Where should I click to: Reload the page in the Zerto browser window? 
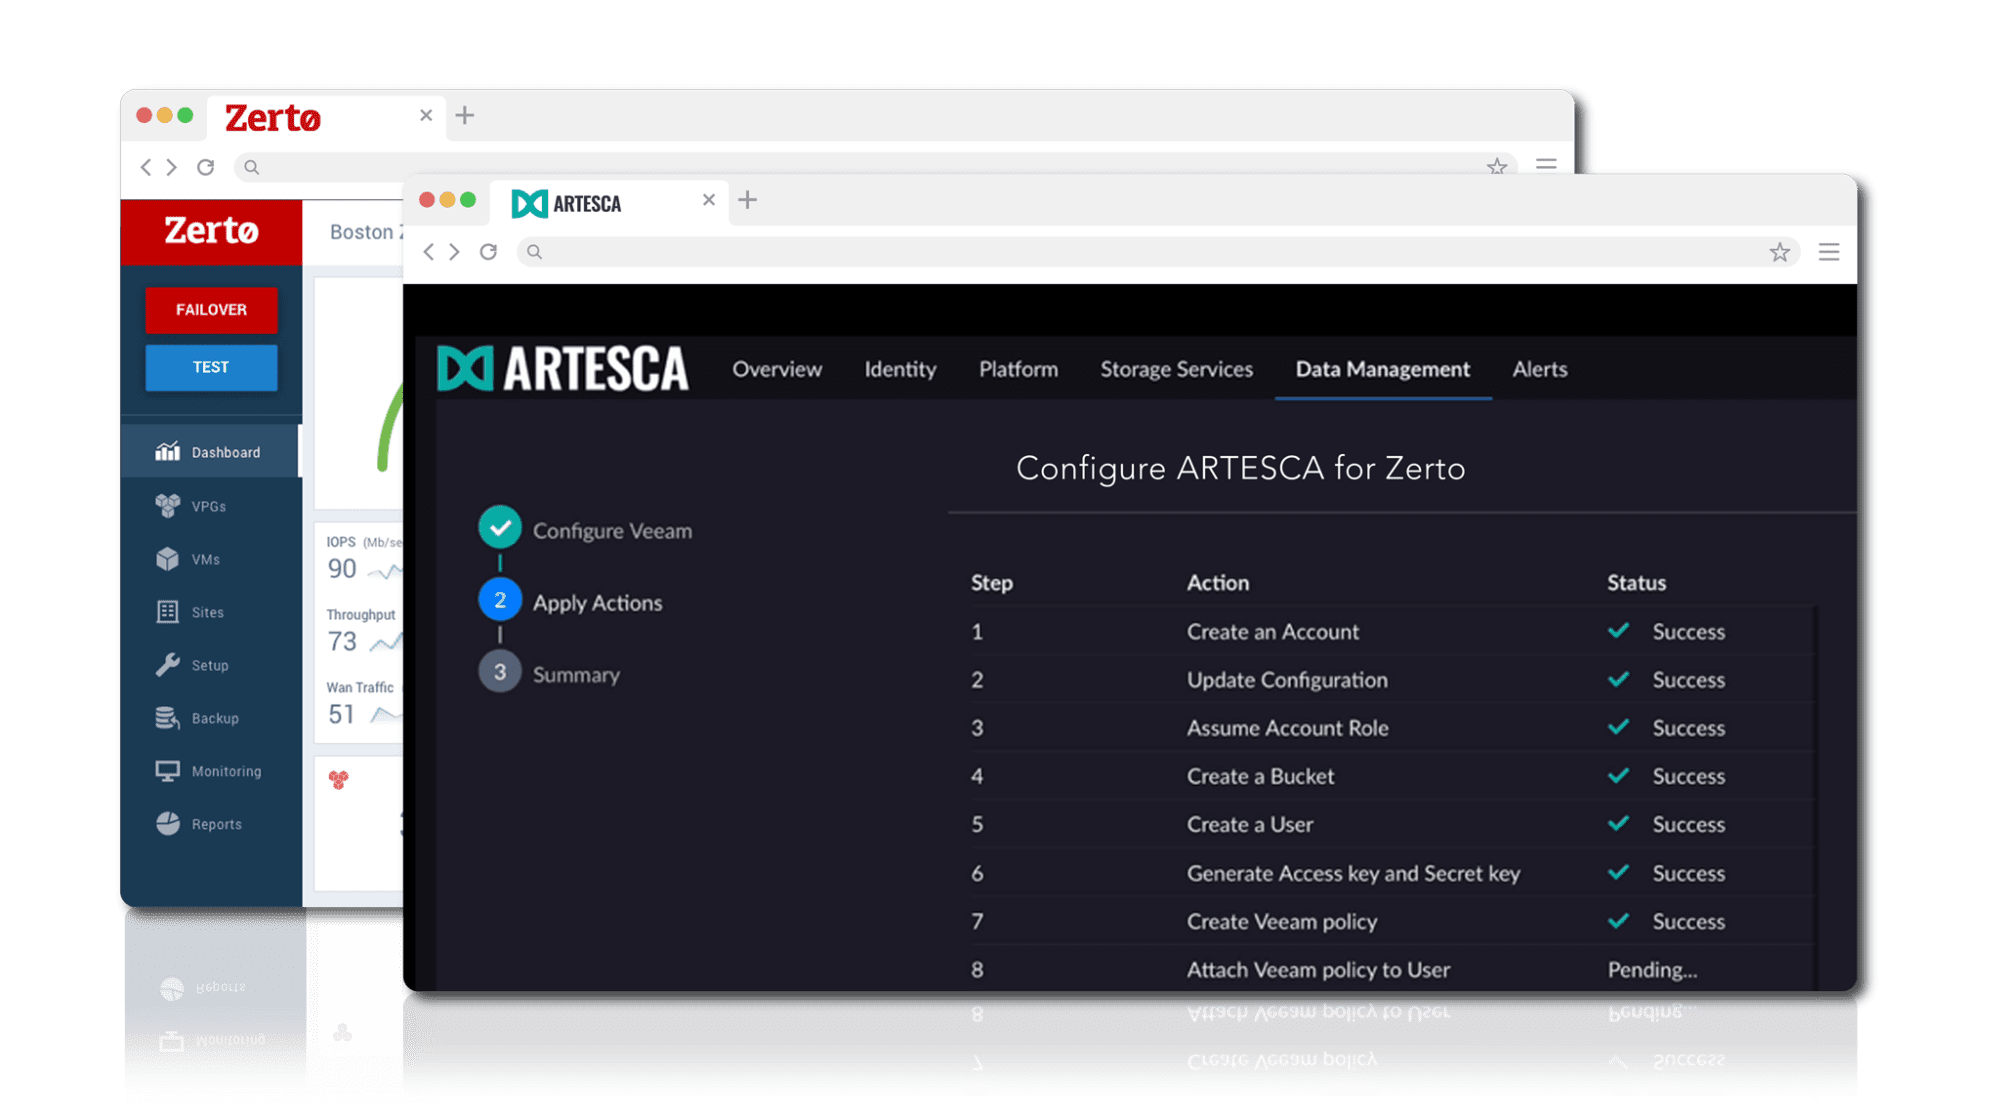pos(205,167)
